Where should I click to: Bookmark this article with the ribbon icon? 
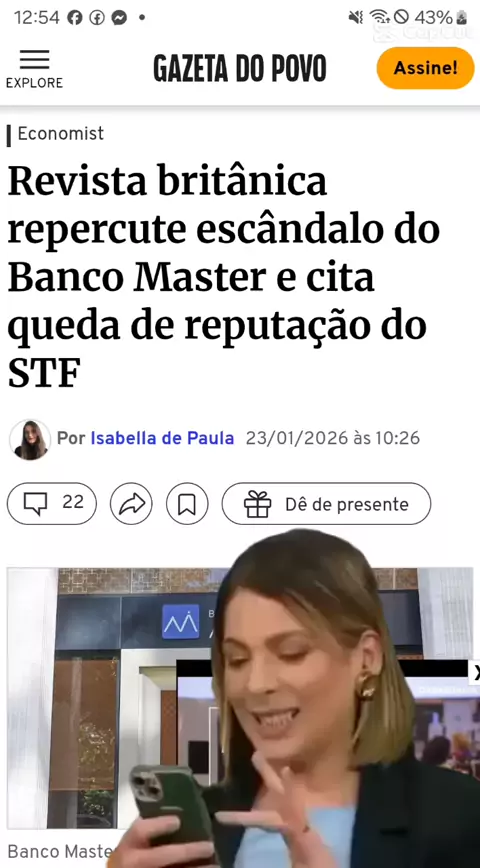point(187,503)
